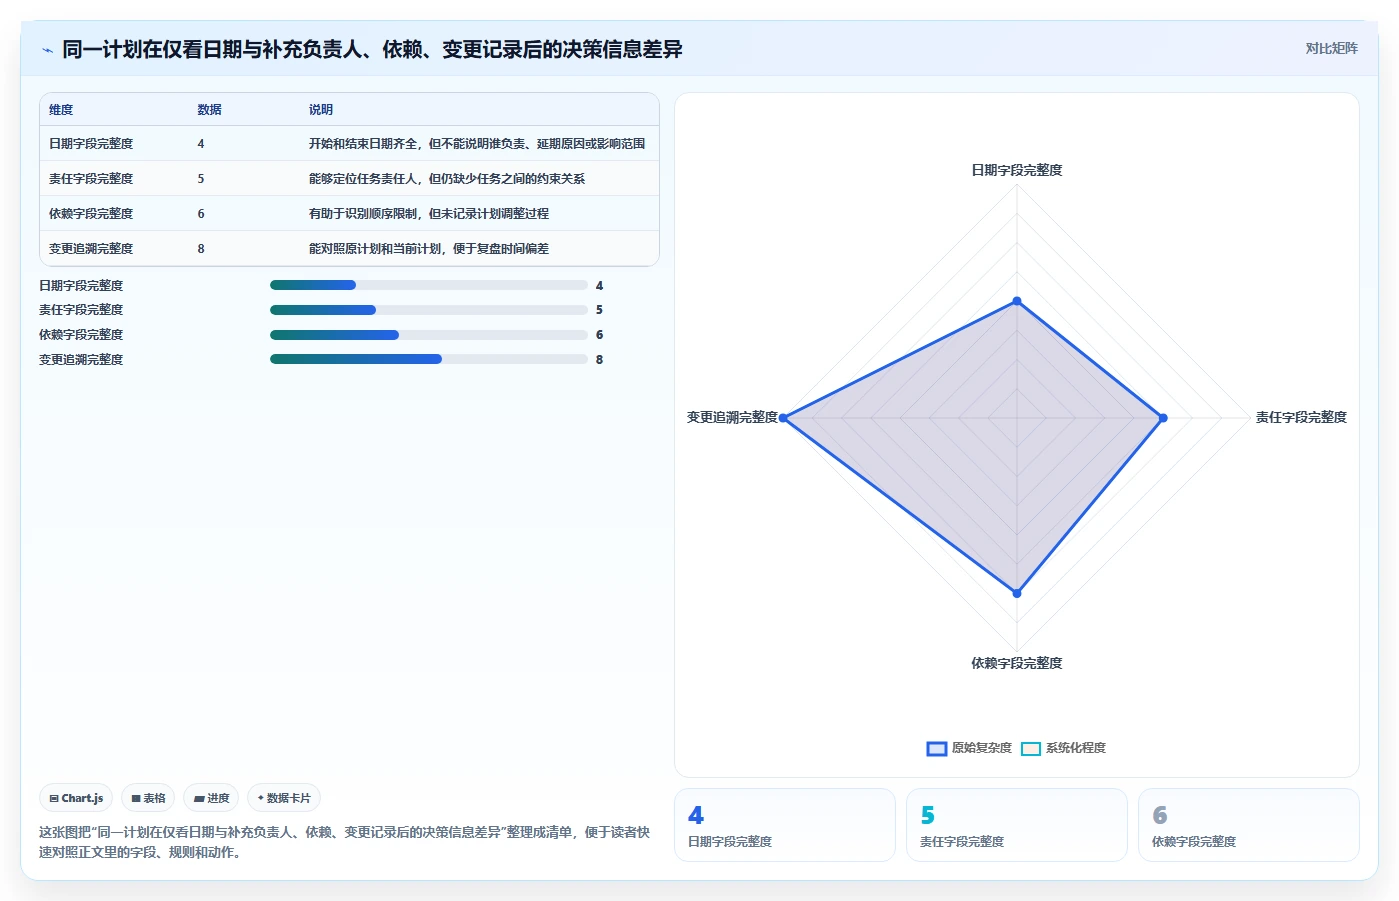
Task: Click the 日期字段完整度 progress bar
Action: pyautogui.click(x=429, y=285)
